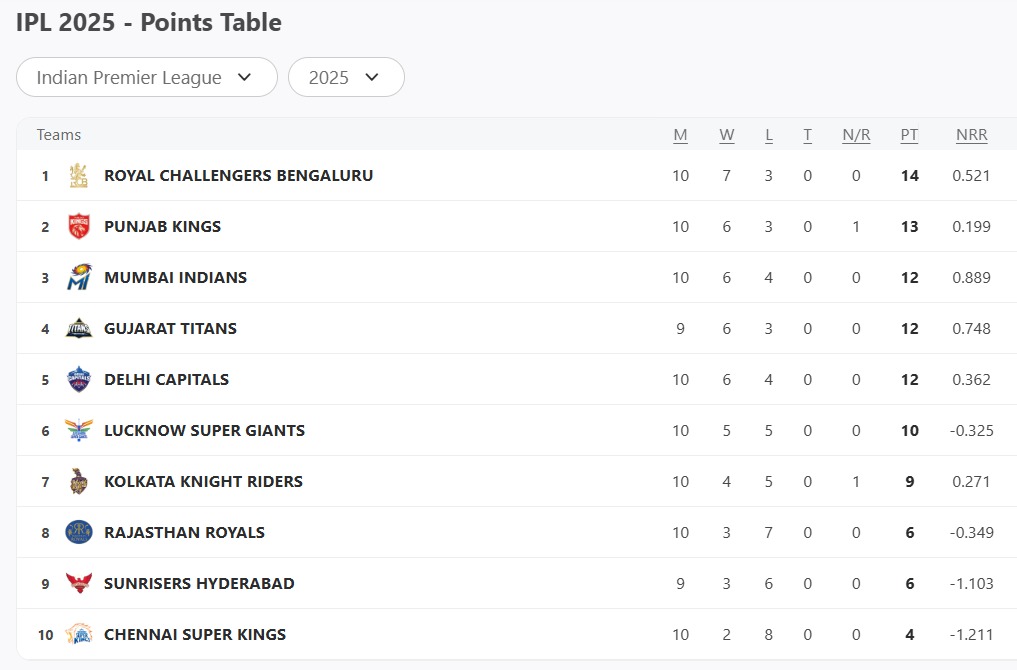Viewport: 1017px width, 670px height.
Task: Click the Mumbai Indians team logo
Action: (79, 277)
